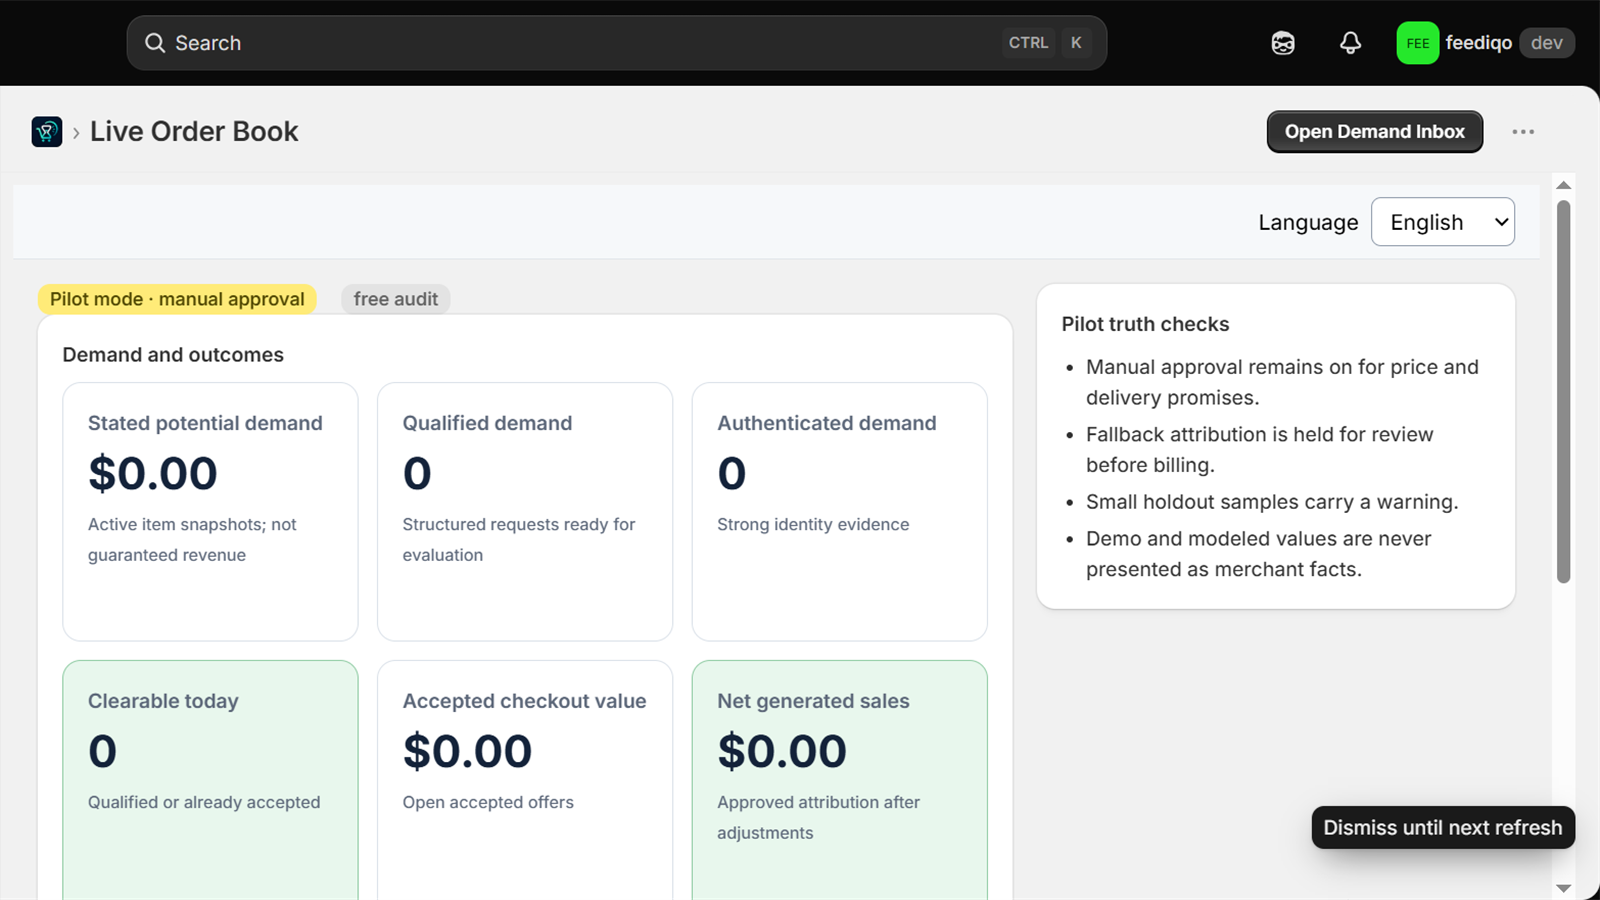Viewport: 1600px width, 900px height.
Task: Click 'Active item snapshots' description
Action: 192,539
